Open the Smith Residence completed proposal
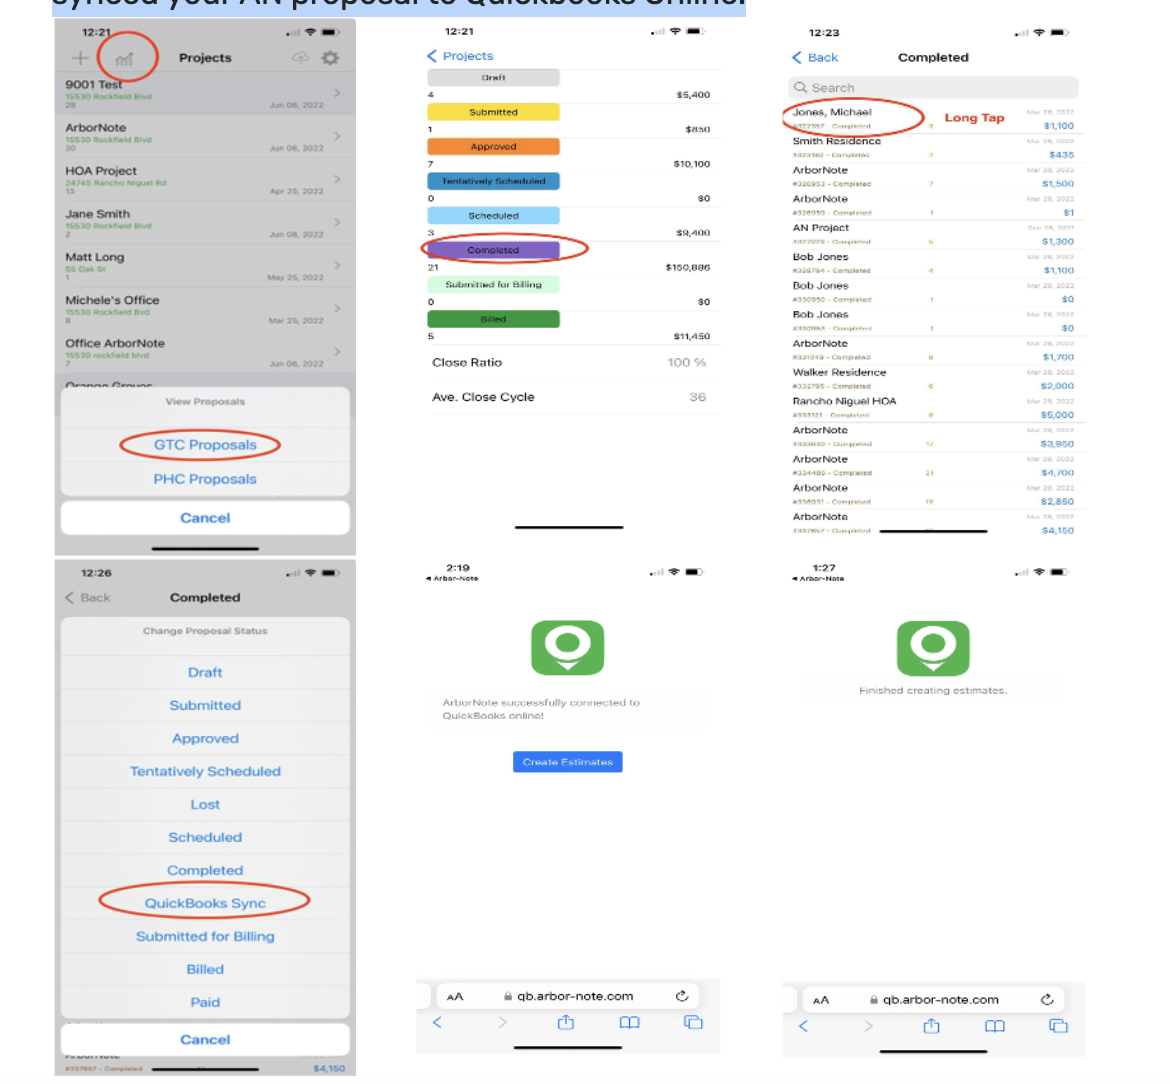 coord(933,148)
